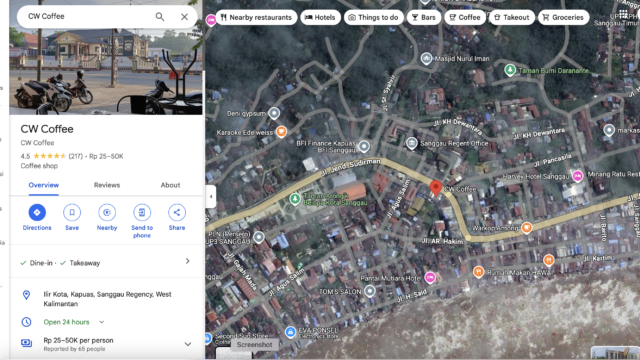Copy the Ilir Kota Kapuas address
The width and height of the screenshot is (640, 360).
(x=107, y=299)
